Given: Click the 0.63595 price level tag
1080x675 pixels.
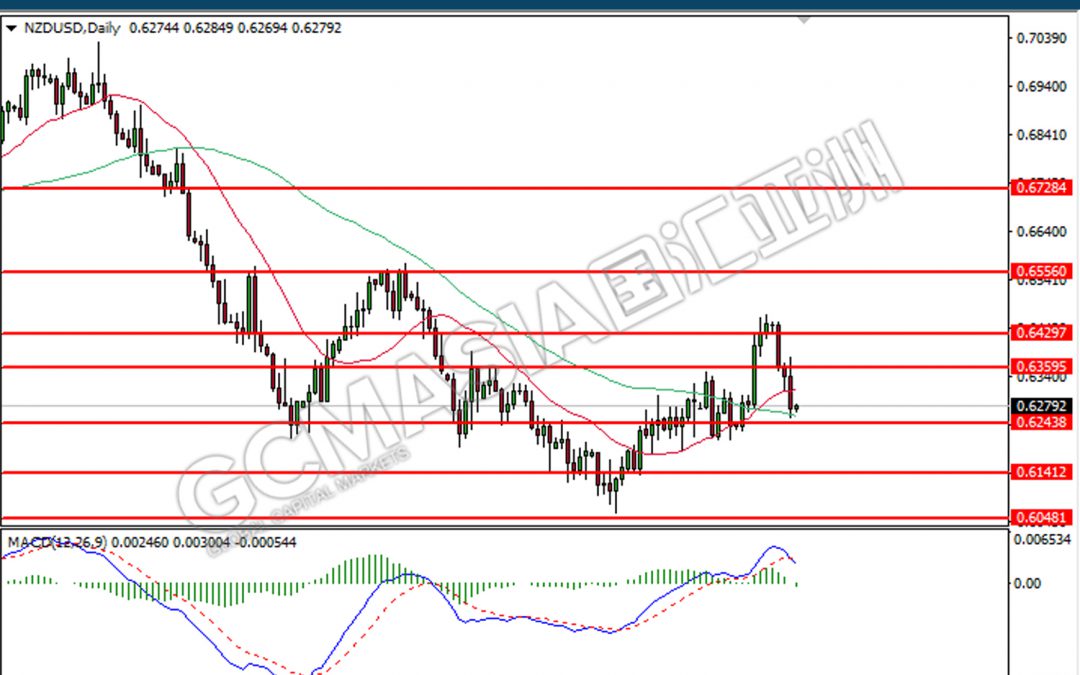Looking at the screenshot, I should point(1043,367).
